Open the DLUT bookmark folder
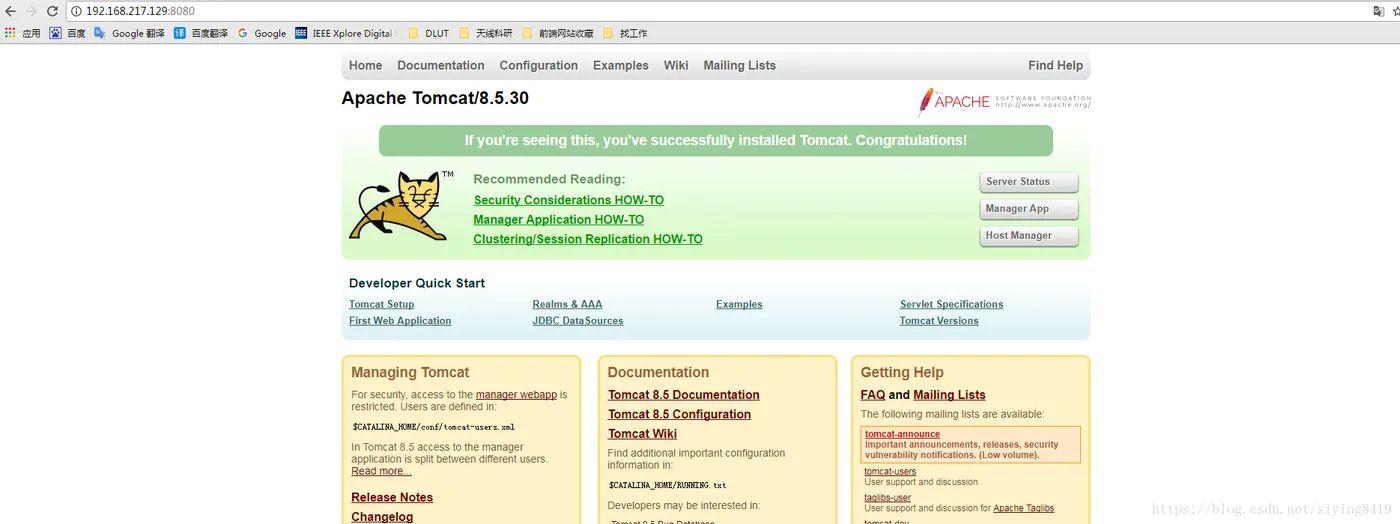The height and width of the screenshot is (524, 1400). click(x=429, y=33)
